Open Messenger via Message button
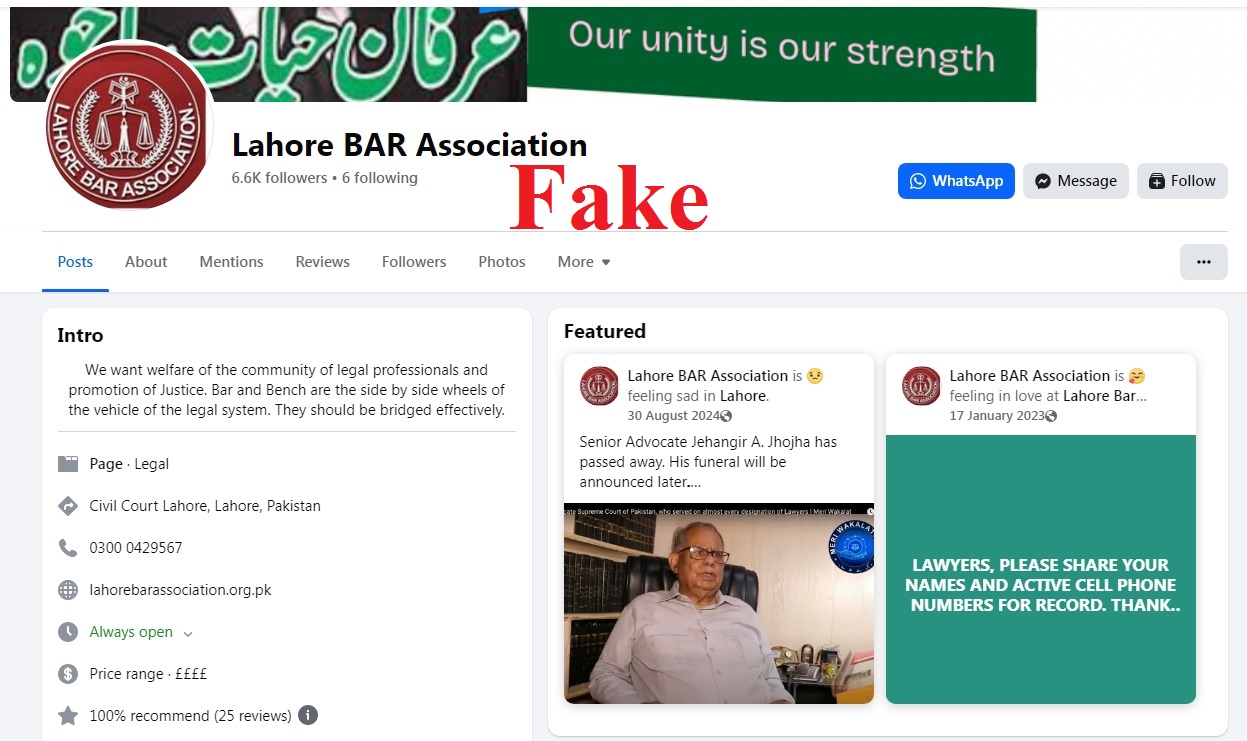The width and height of the screenshot is (1247, 741). [x=1075, y=181]
